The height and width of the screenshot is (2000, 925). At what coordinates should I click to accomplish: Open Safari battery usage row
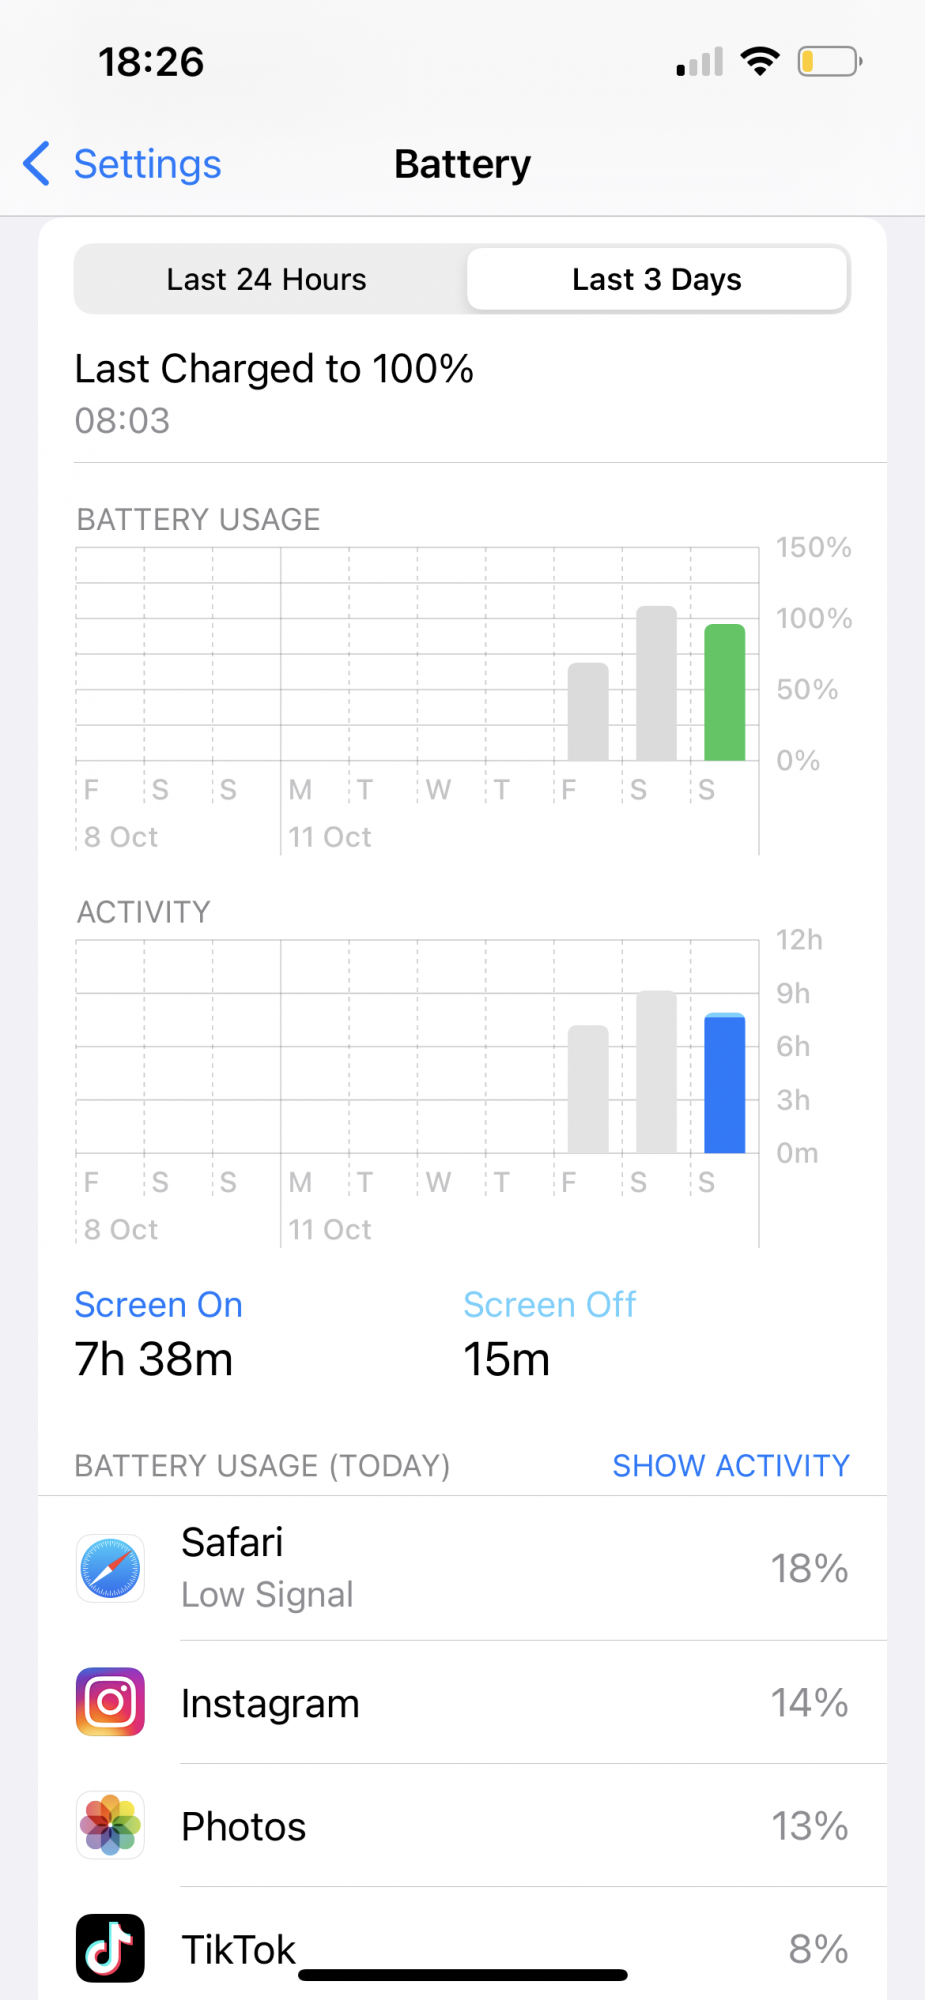(500, 1568)
